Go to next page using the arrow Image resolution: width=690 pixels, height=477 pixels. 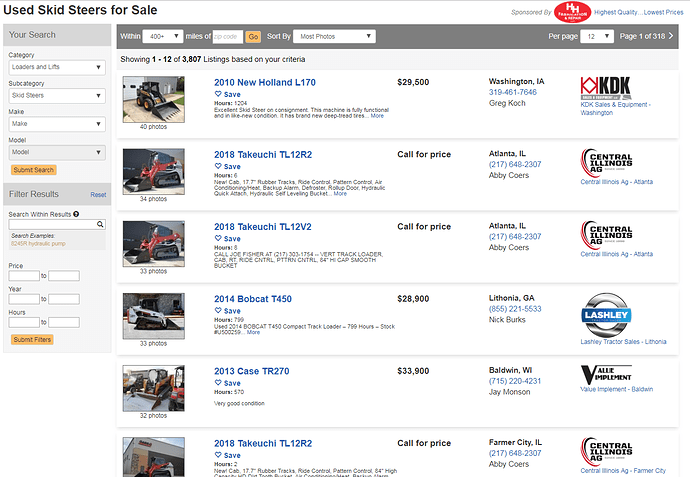click(x=671, y=36)
